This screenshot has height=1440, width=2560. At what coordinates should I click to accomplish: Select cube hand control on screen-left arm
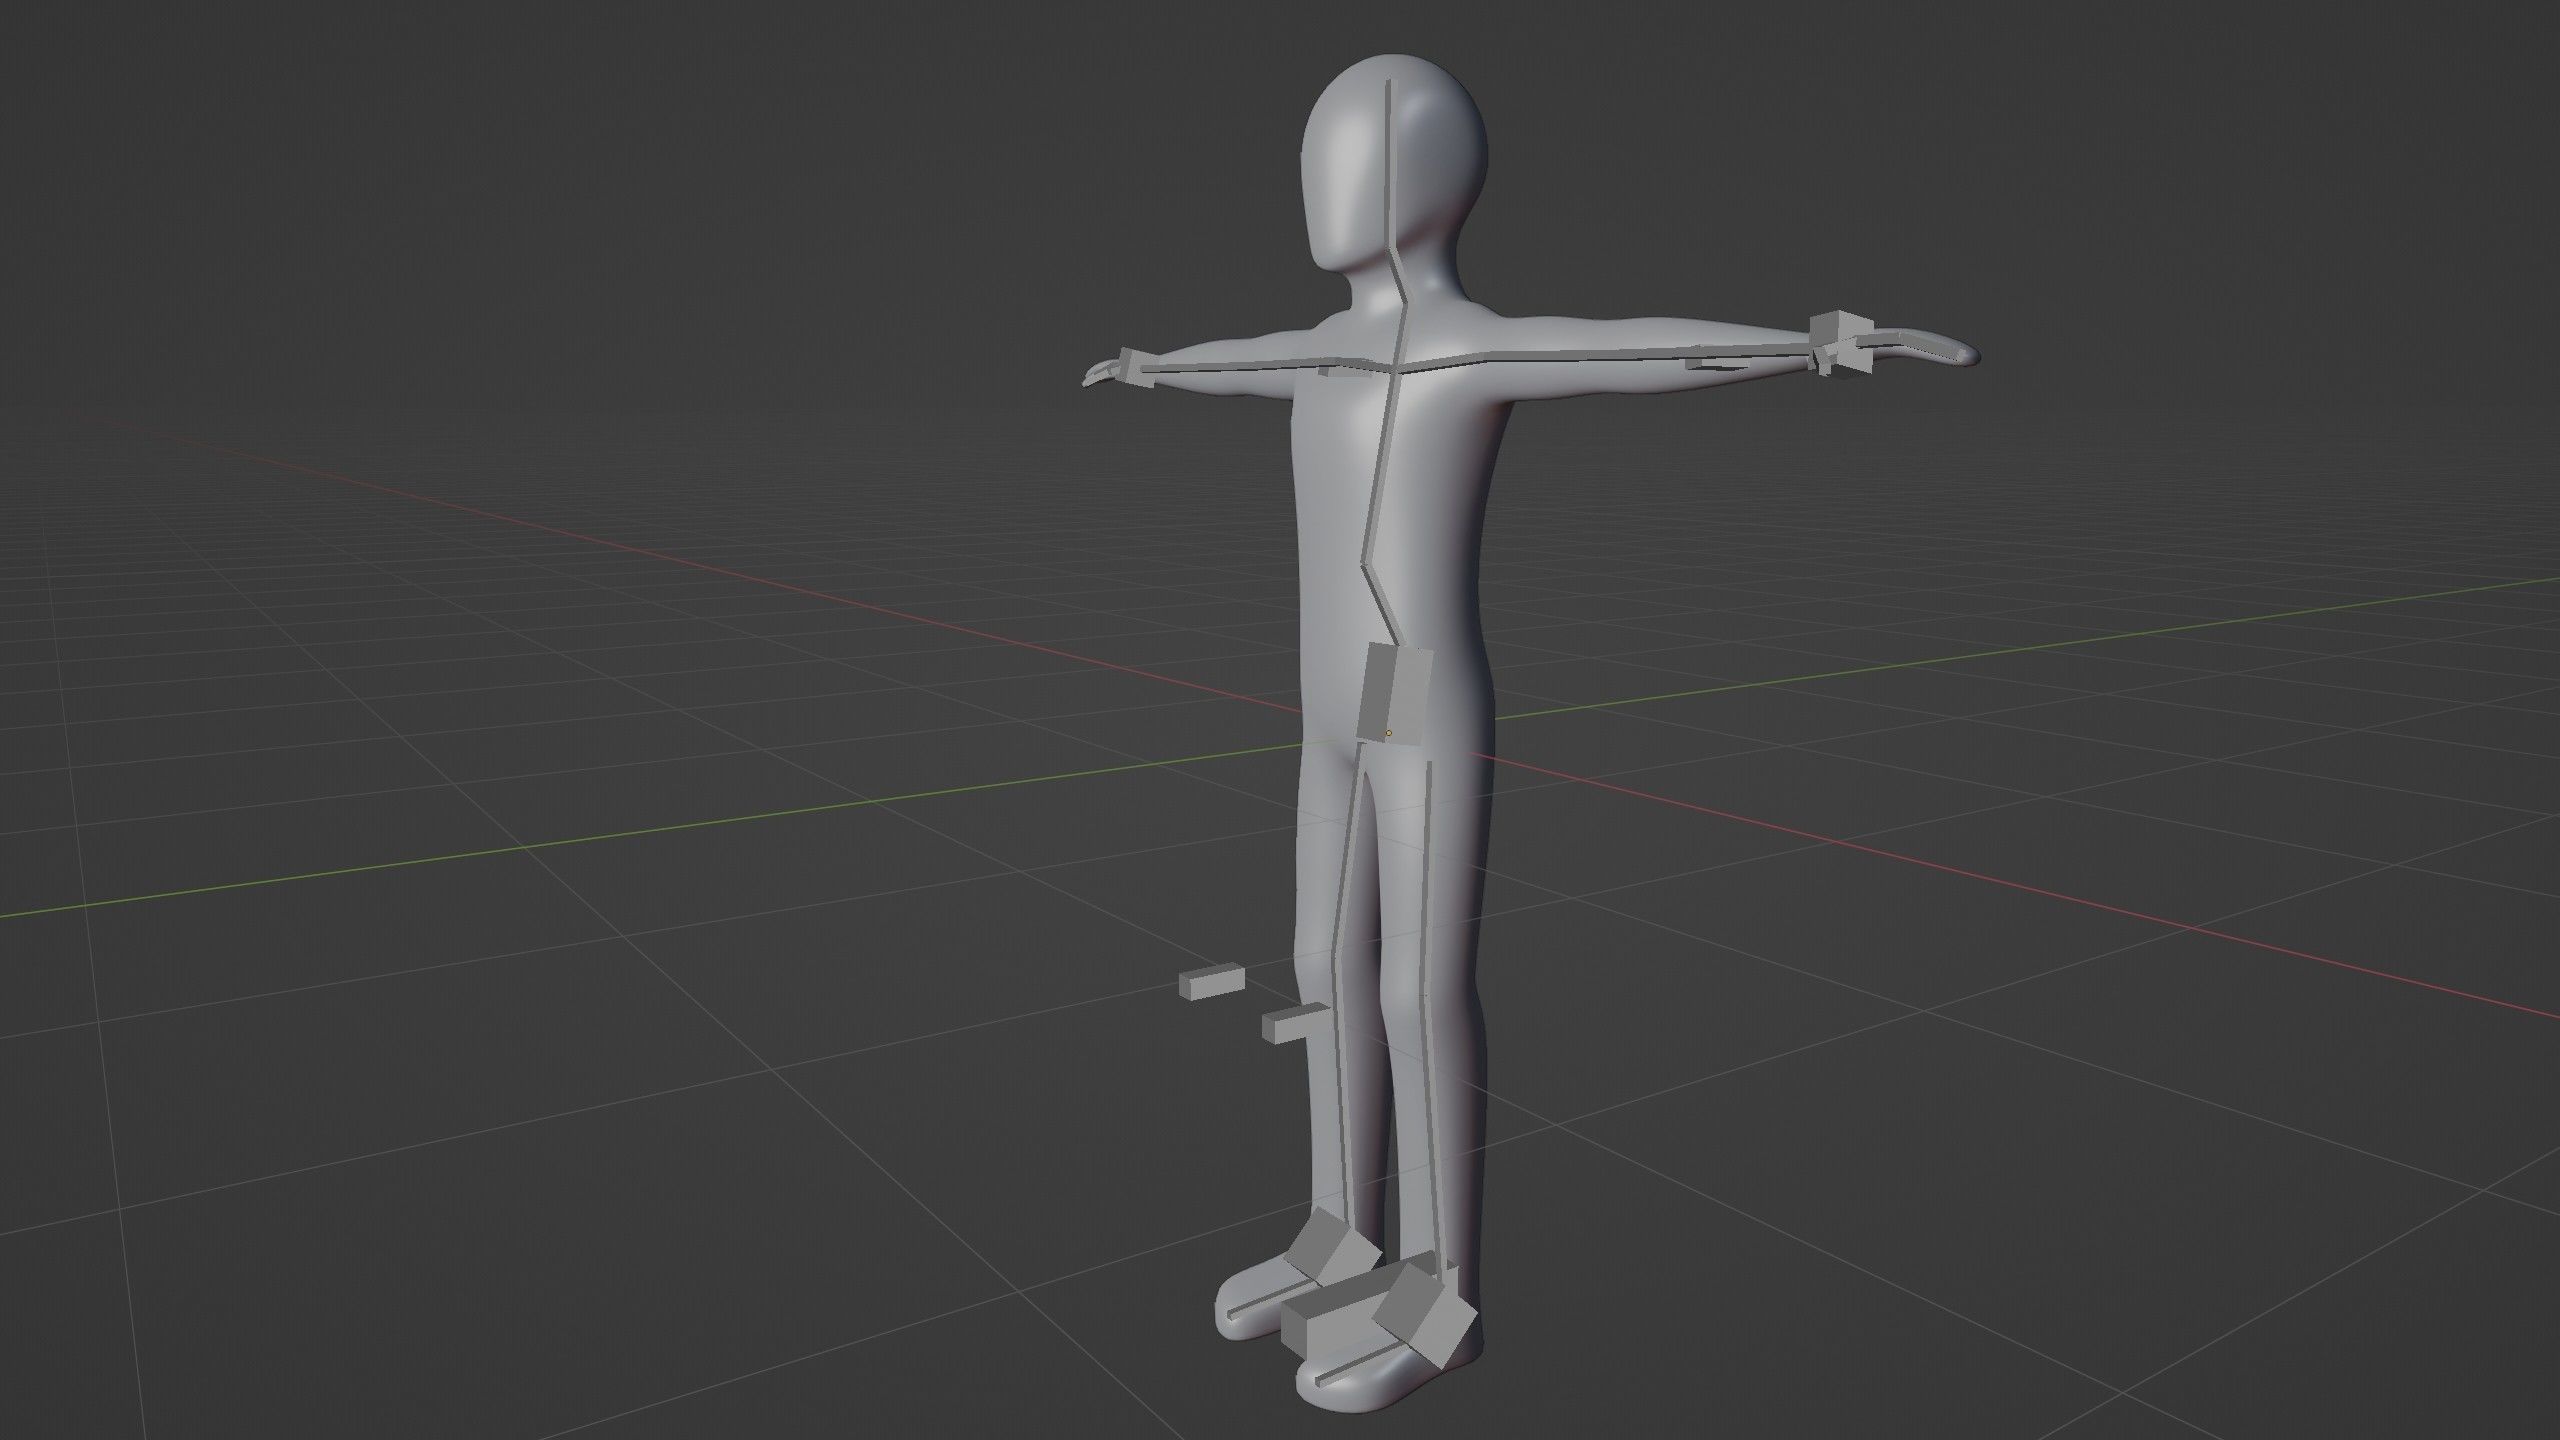click(1136, 365)
